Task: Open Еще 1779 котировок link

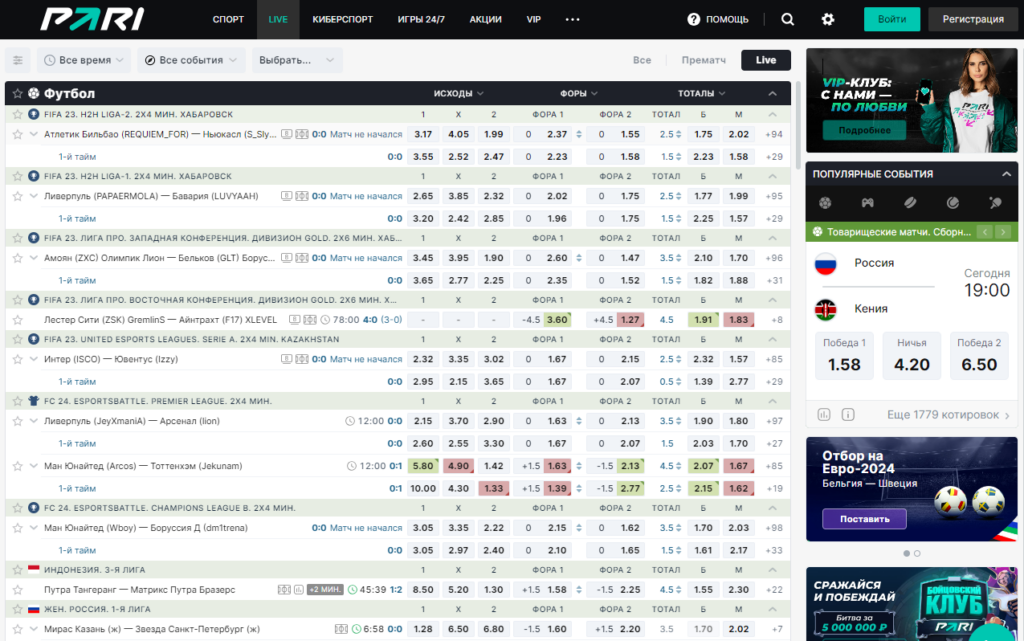Action: tap(948, 414)
